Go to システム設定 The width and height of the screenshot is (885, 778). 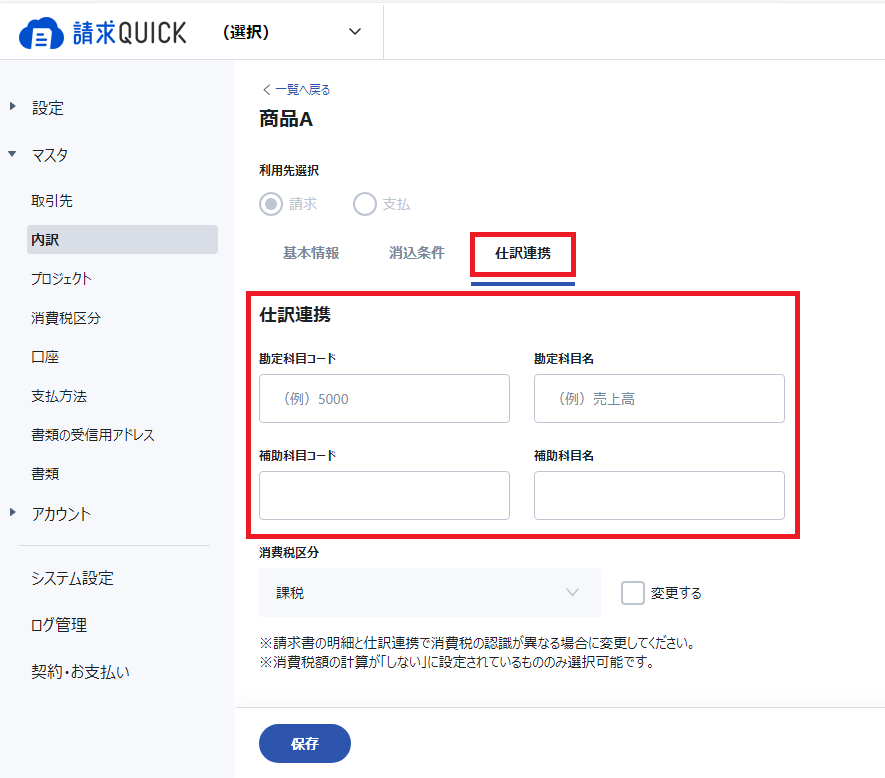click(72, 578)
